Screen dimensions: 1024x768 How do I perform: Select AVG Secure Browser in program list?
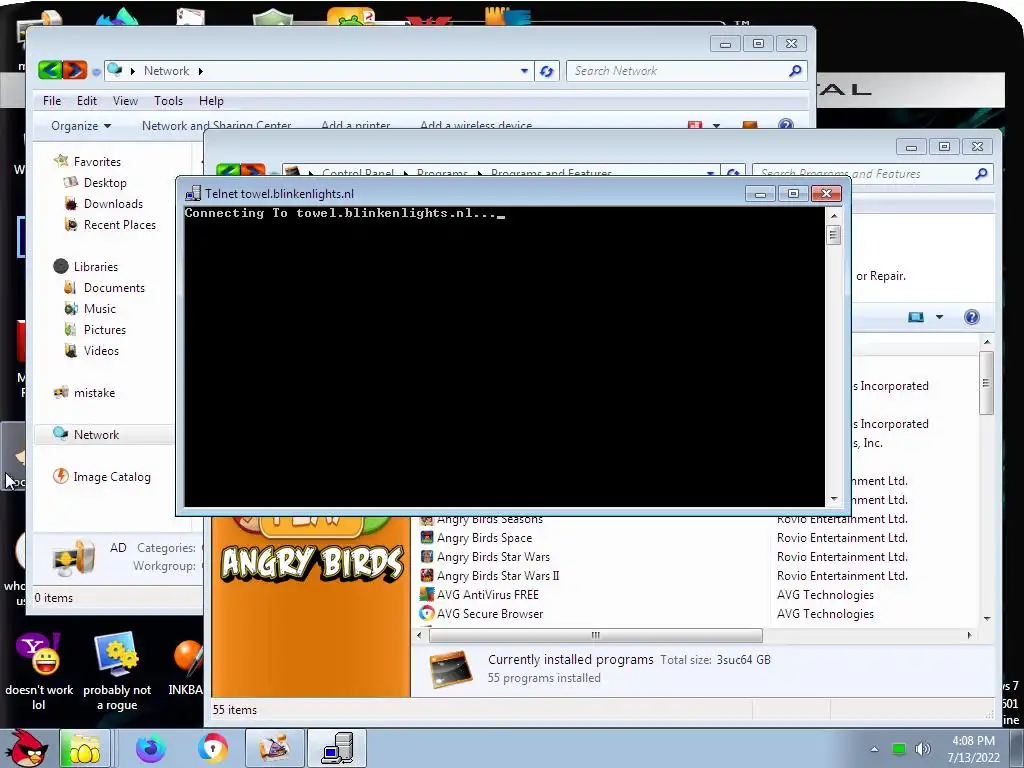click(x=490, y=613)
